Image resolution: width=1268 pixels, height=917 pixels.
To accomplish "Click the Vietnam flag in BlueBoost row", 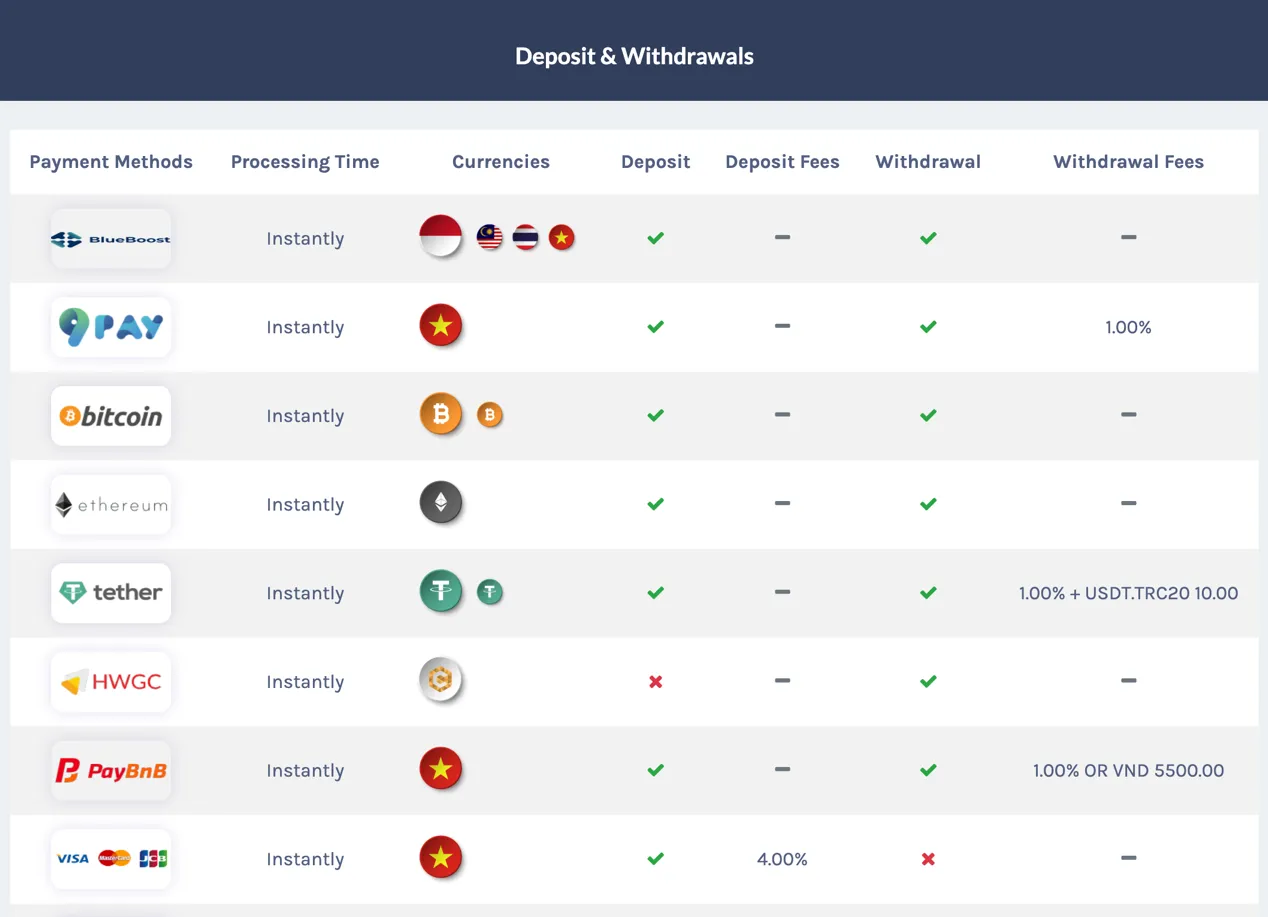I will point(562,237).
